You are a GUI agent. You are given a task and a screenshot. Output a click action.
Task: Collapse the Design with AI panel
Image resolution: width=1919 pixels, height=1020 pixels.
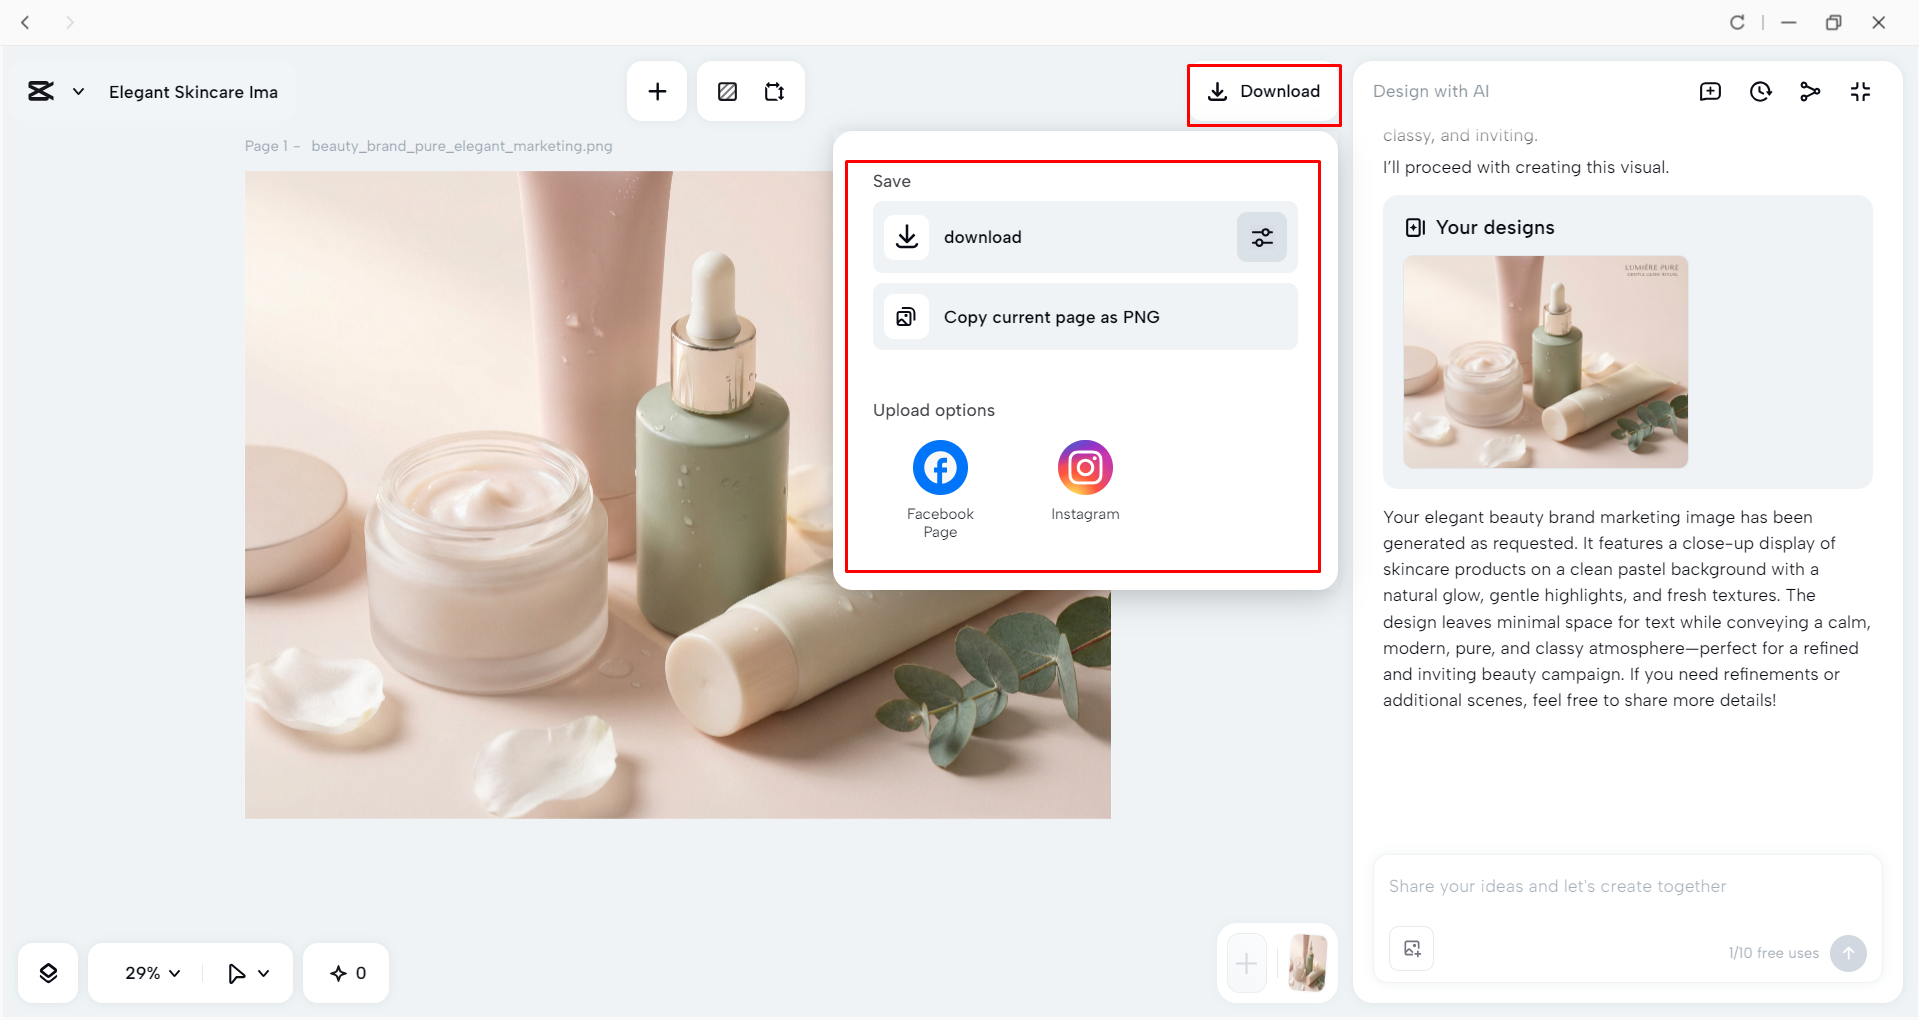tap(1860, 92)
